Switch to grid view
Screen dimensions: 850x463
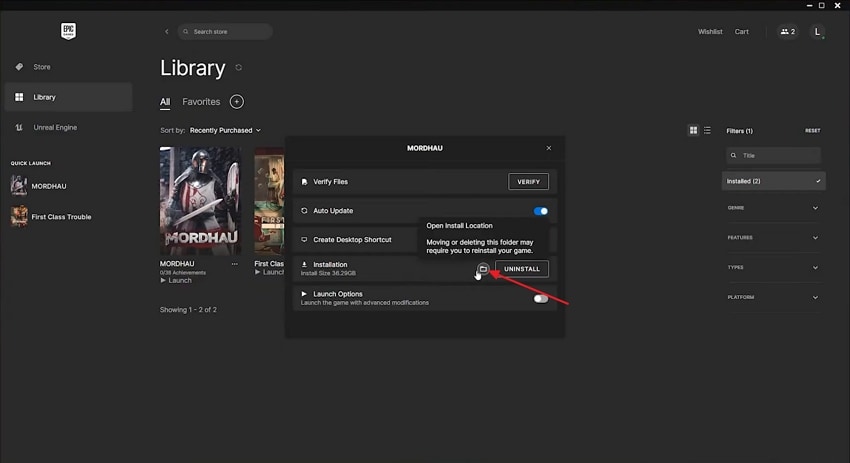[693, 131]
